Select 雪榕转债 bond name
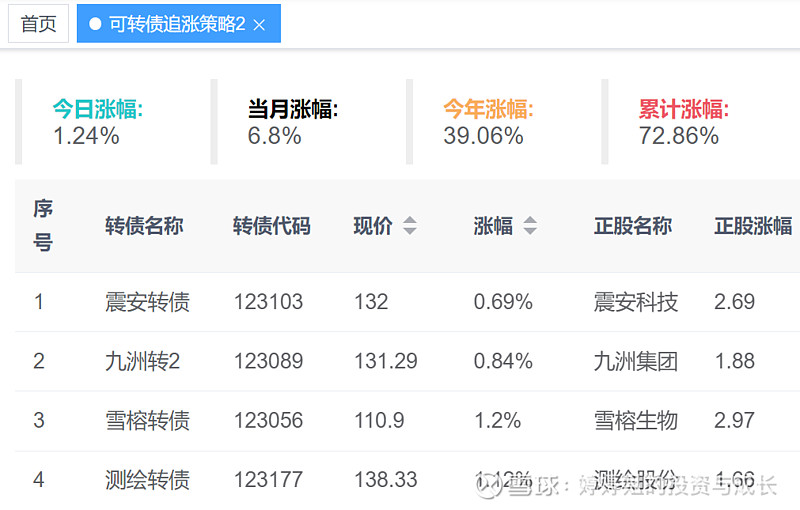The image size is (800, 510). pos(147,421)
